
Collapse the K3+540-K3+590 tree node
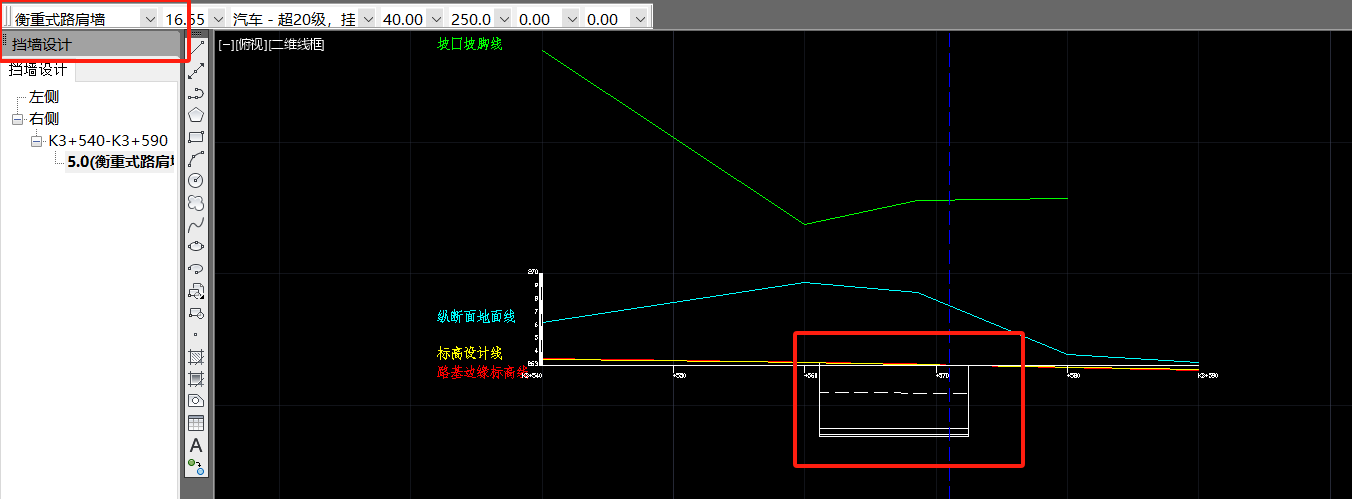pyautogui.click(x=36, y=141)
